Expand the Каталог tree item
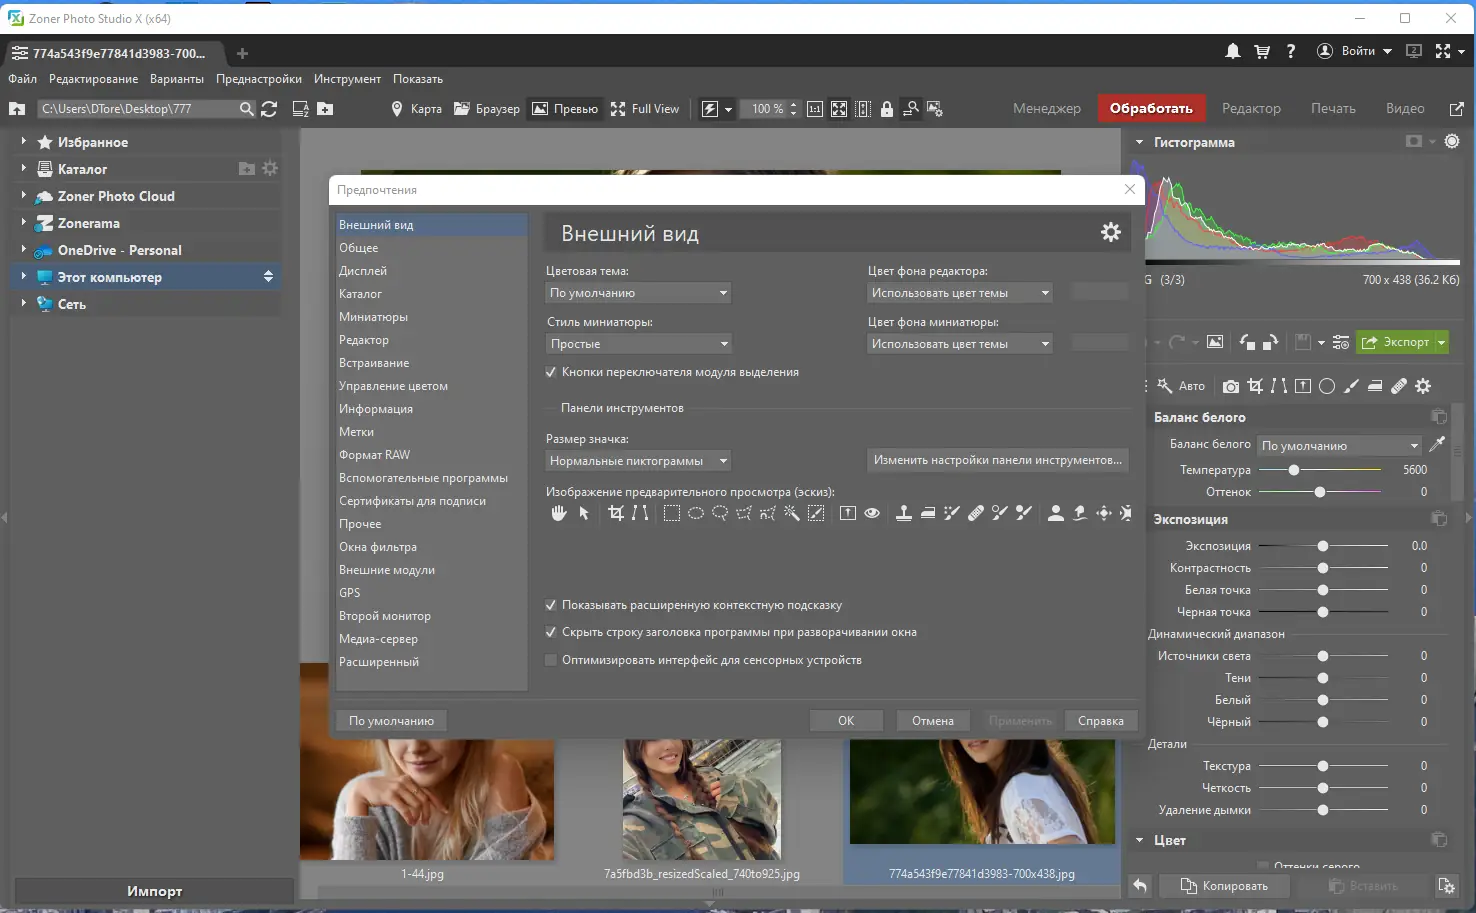Viewport: 1476px width, 913px height. 23,169
